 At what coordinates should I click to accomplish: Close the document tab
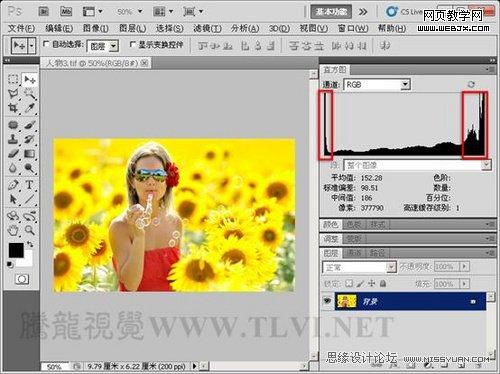pyautogui.click(x=144, y=62)
